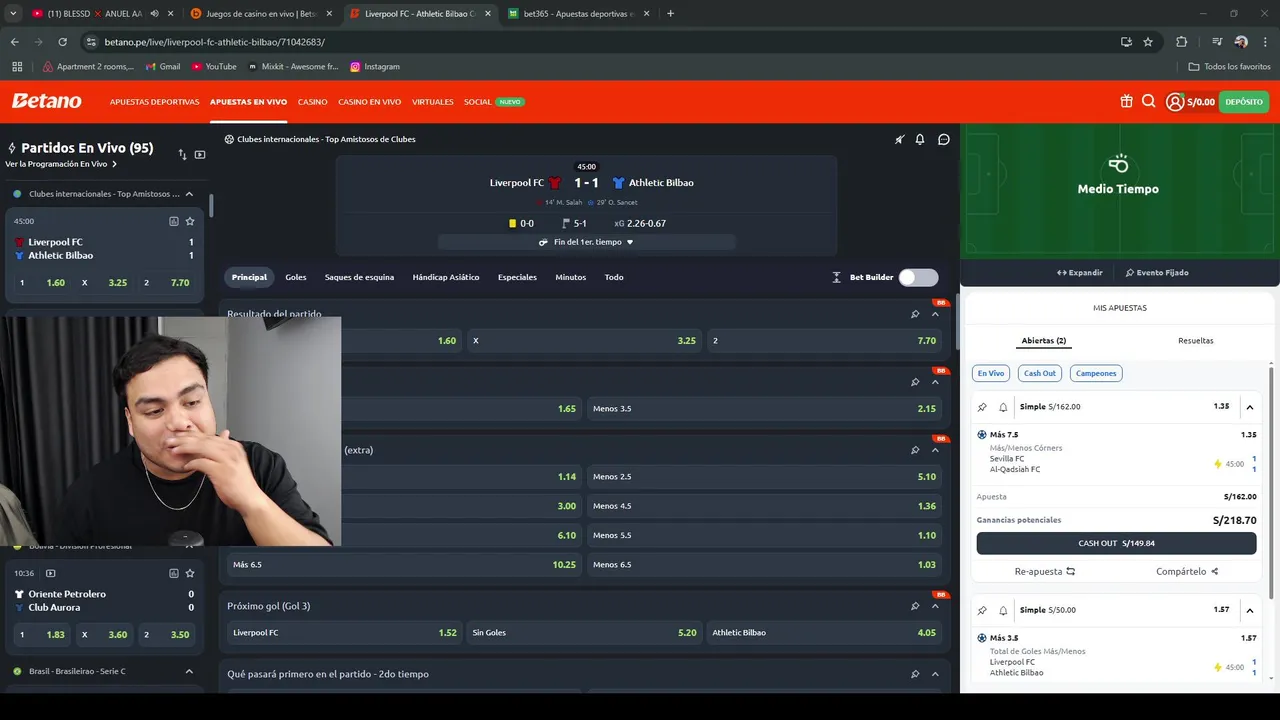Open the chat bubble icon in match header
The image size is (1280, 720).
943,139
